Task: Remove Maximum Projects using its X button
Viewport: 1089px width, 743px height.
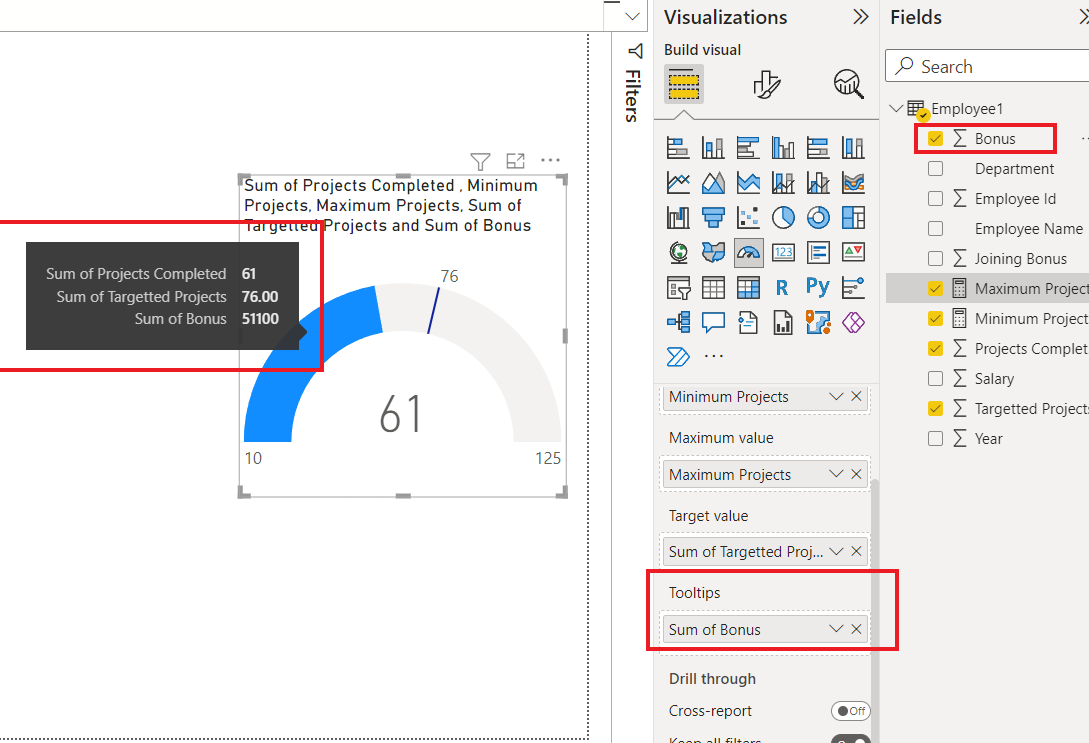Action: click(x=856, y=473)
